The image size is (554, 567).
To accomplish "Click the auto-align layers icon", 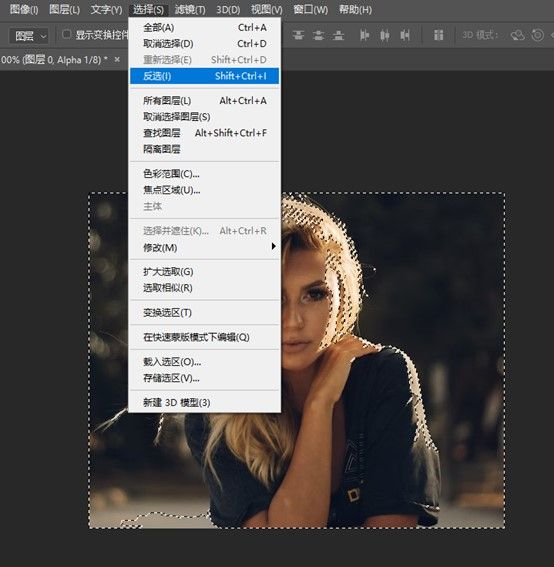I will click(x=438, y=35).
